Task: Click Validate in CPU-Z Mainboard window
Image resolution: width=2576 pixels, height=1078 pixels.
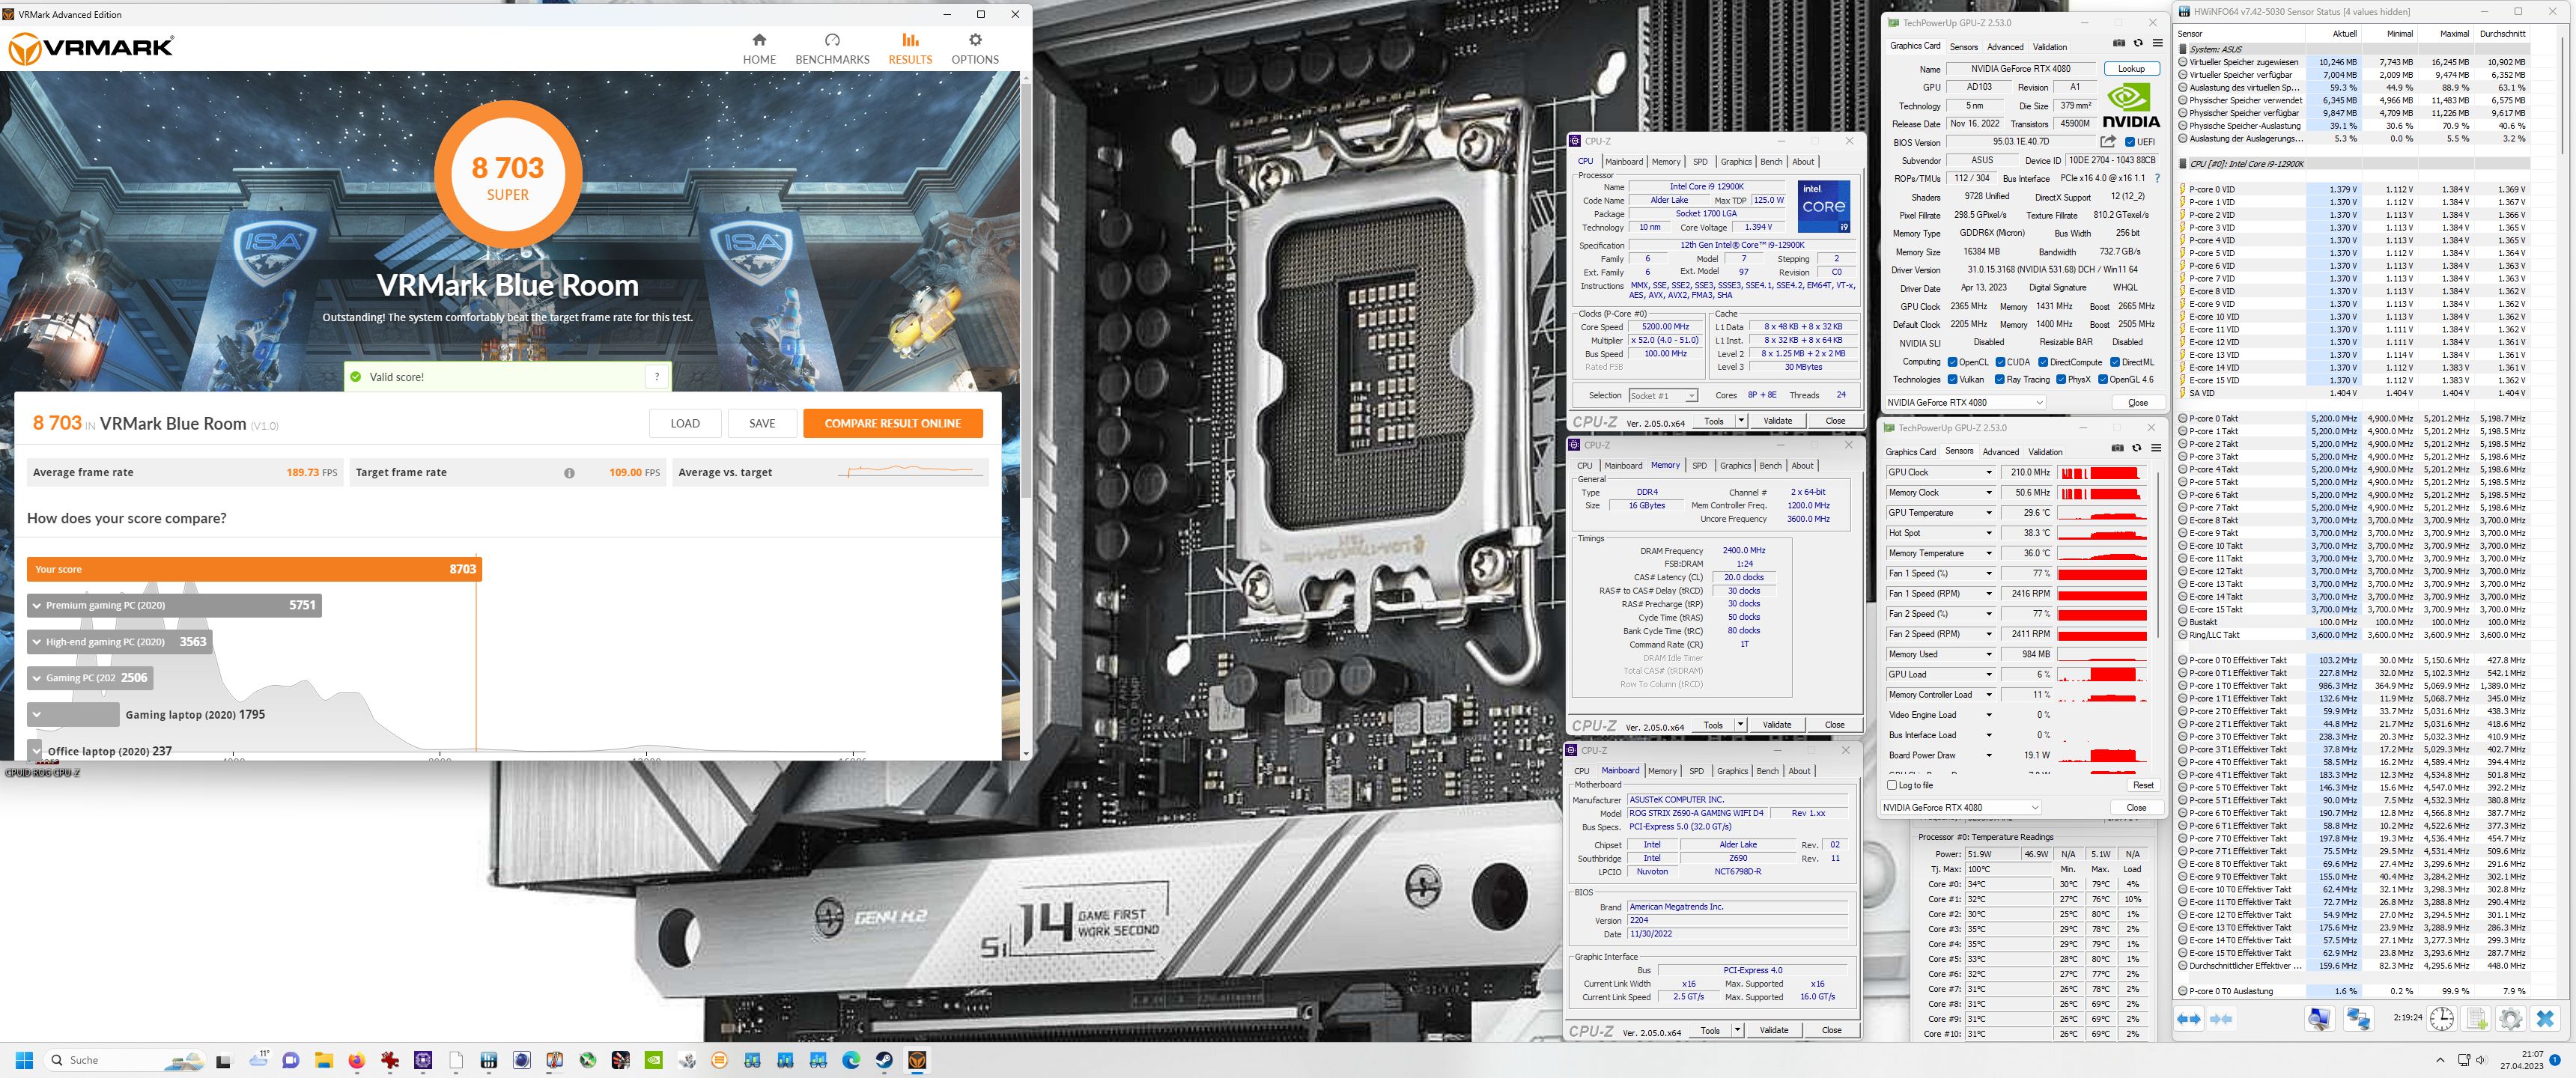Action: click(x=1774, y=1030)
